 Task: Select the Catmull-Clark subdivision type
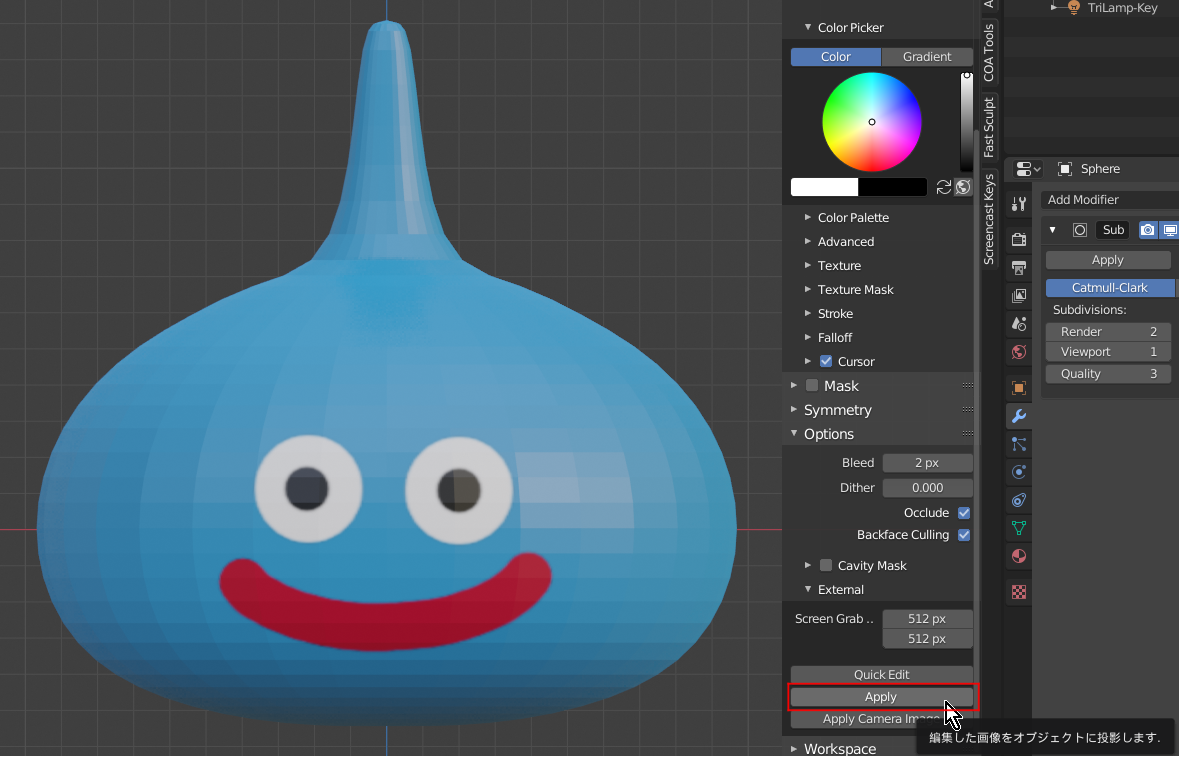click(x=1110, y=288)
